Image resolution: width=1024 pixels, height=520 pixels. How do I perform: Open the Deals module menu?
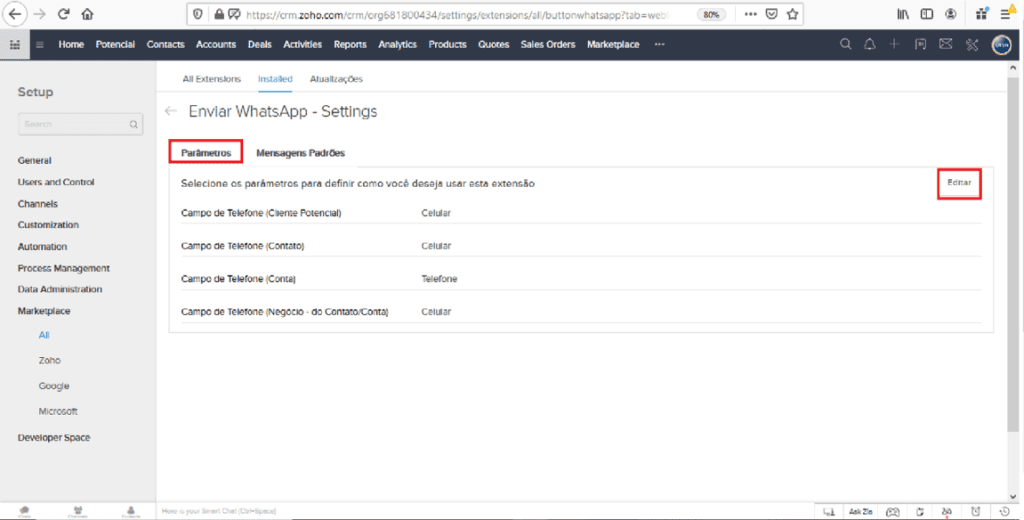coord(259,45)
